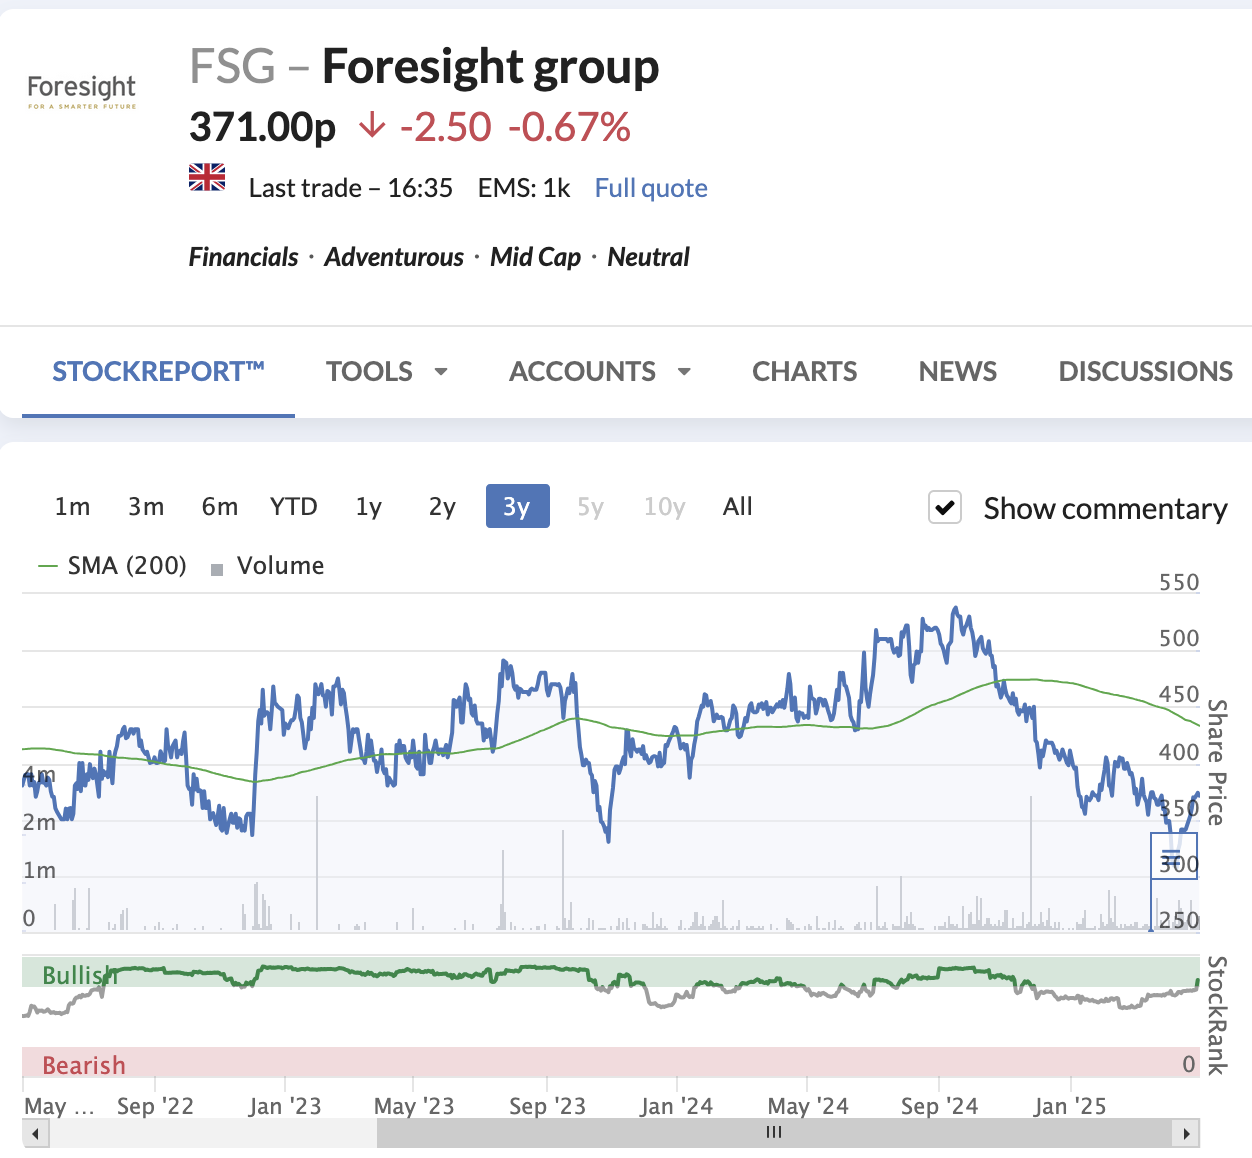1252x1158 pixels.
Task: Click the May '24 x-axis label
Action: tap(808, 1106)
